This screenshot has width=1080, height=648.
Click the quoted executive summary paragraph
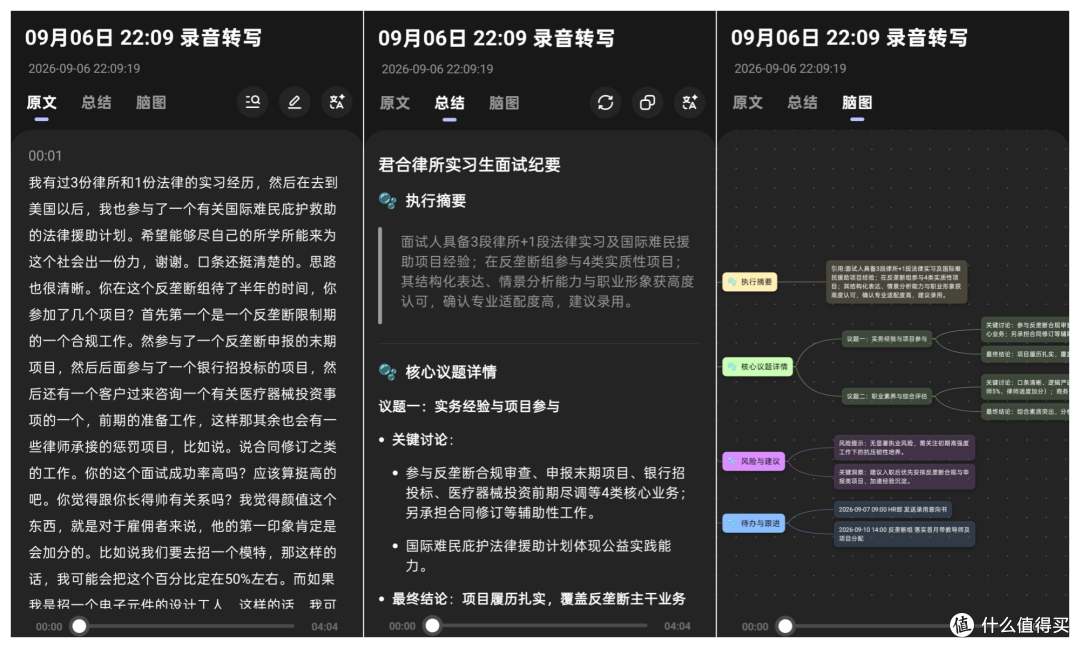tap(548, 271)
